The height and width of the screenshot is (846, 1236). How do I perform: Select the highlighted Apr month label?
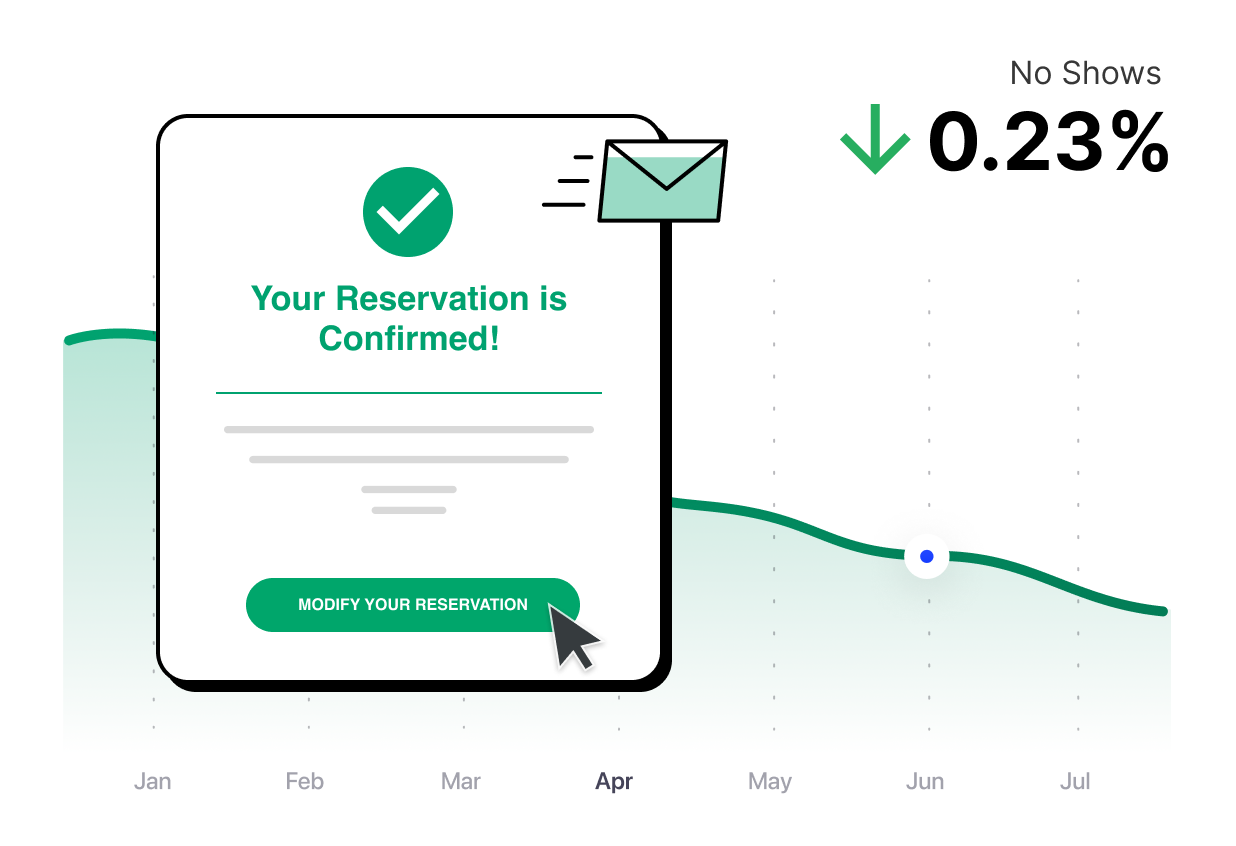tap(614, 781)
